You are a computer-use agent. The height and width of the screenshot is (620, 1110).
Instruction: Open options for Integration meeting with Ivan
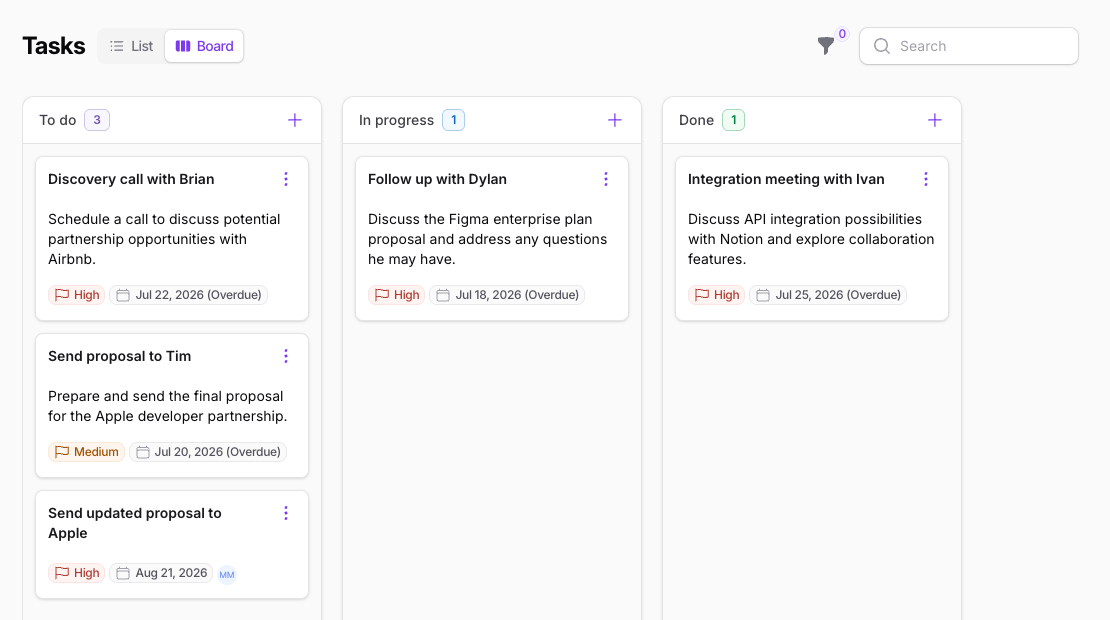click(926, 179)
